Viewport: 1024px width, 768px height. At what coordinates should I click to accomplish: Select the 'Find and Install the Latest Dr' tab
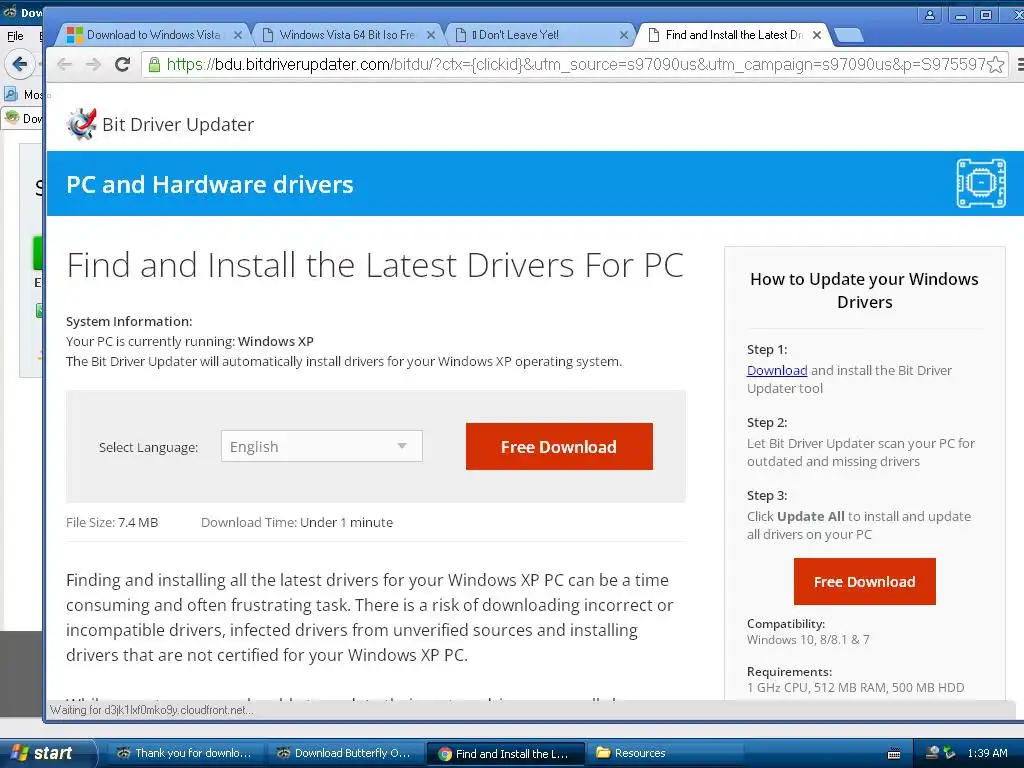(735, 35)
